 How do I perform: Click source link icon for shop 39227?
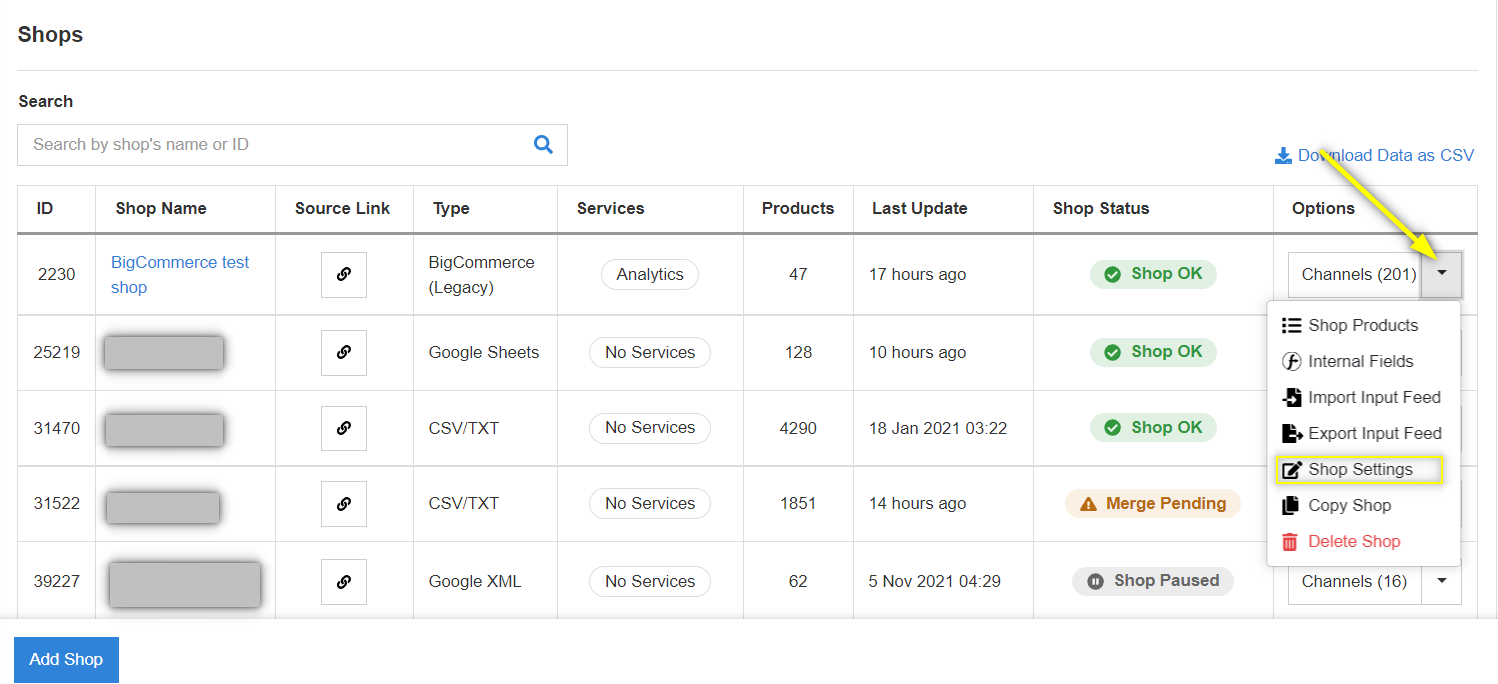point(343,581)
